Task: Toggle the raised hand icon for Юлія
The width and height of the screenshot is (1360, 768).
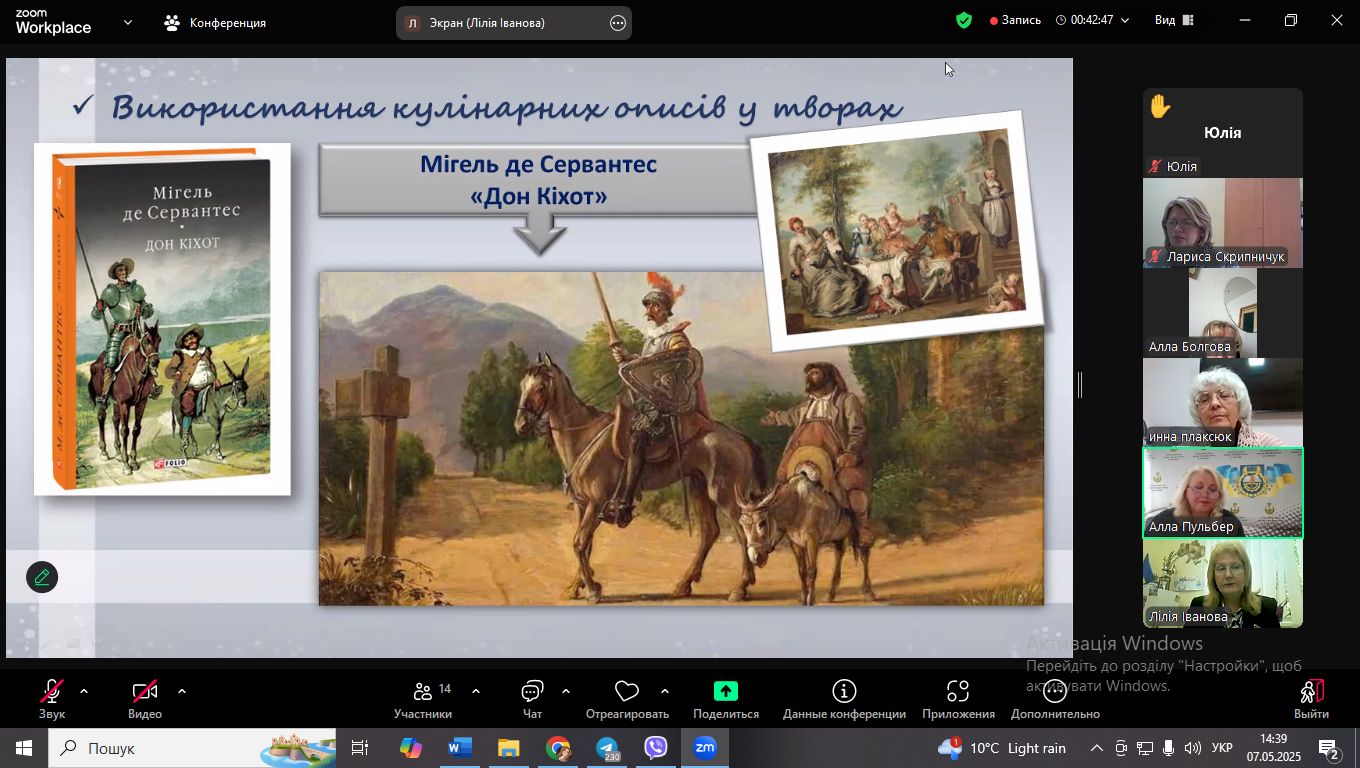Action: pos(1160,107)
